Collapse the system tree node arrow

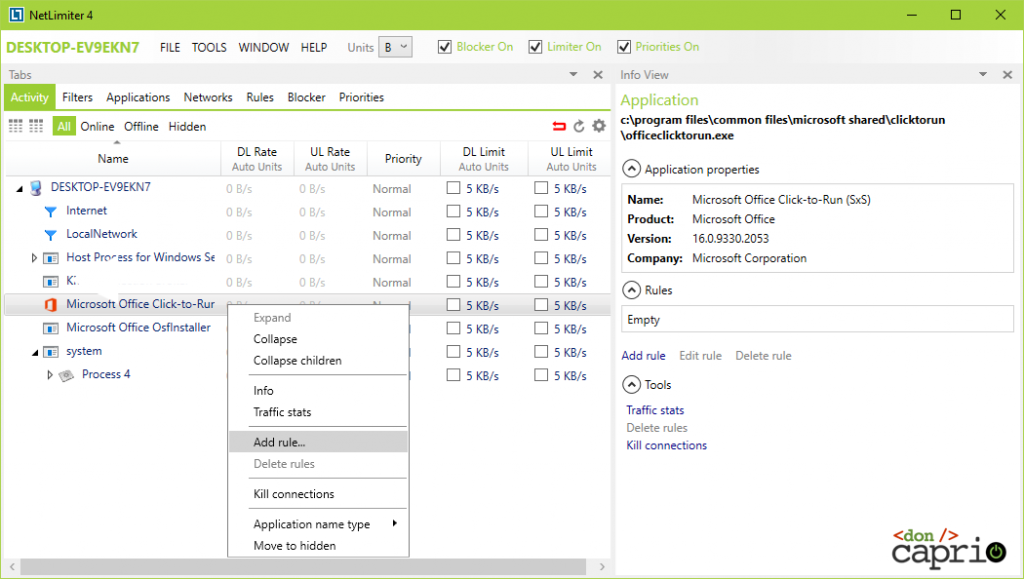35,352
